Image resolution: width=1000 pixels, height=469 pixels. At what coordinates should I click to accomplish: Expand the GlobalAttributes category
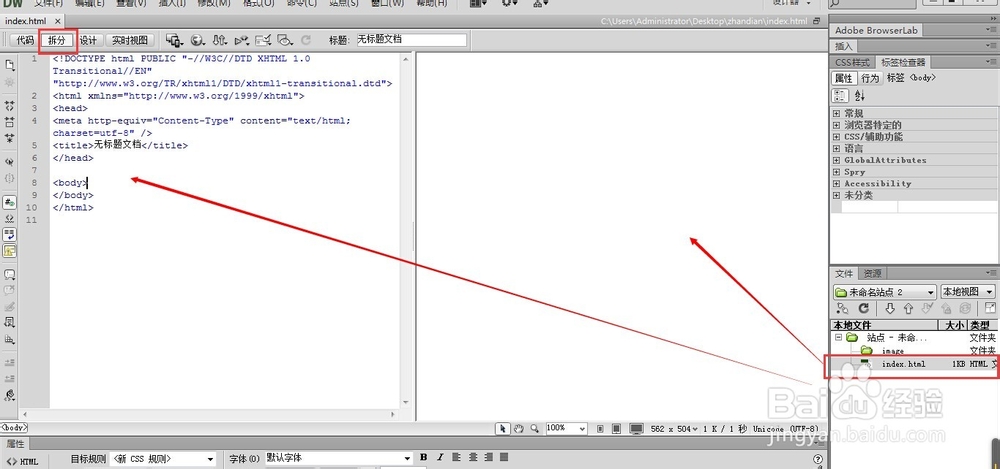[836, 160]
